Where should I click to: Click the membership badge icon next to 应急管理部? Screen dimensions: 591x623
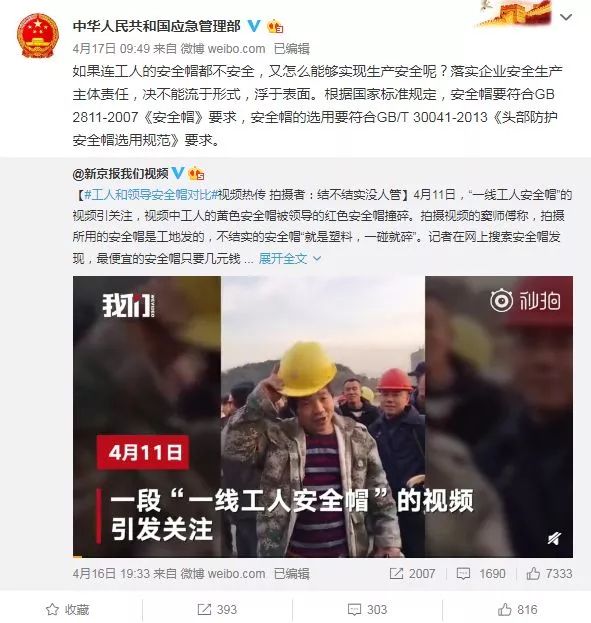(x=275, y=27)
